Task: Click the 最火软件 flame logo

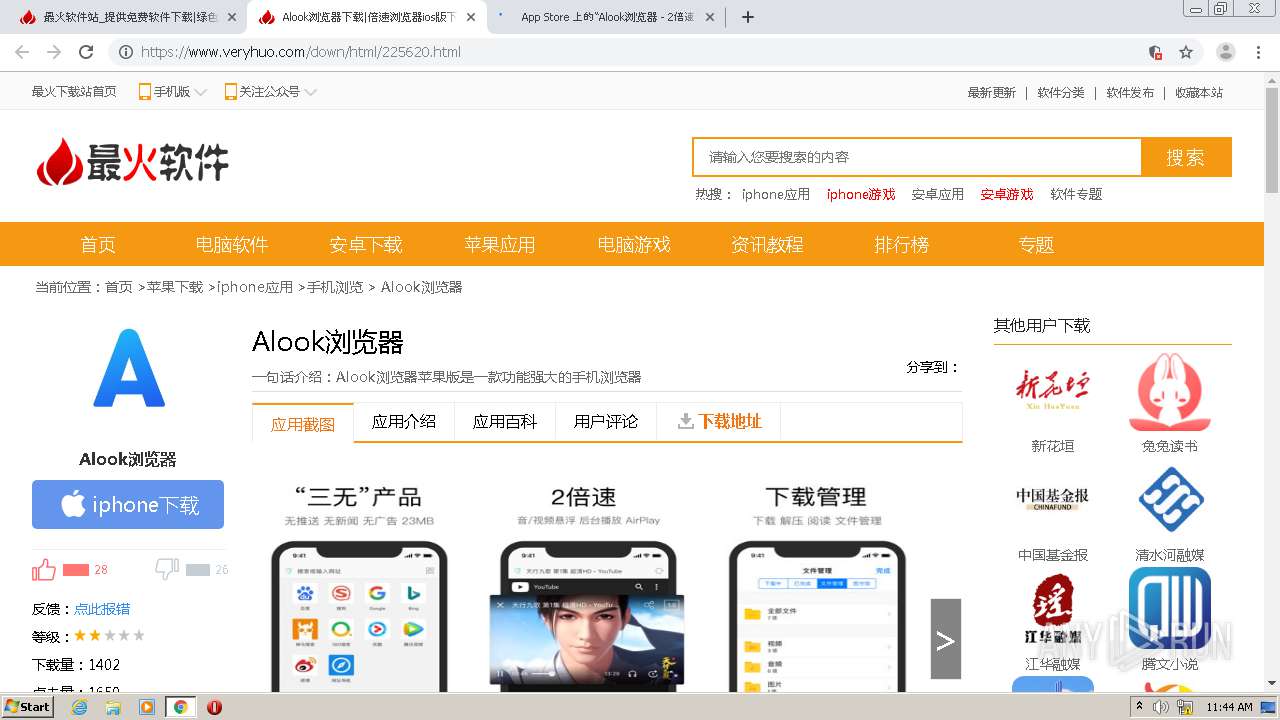Action: point(132,162)
